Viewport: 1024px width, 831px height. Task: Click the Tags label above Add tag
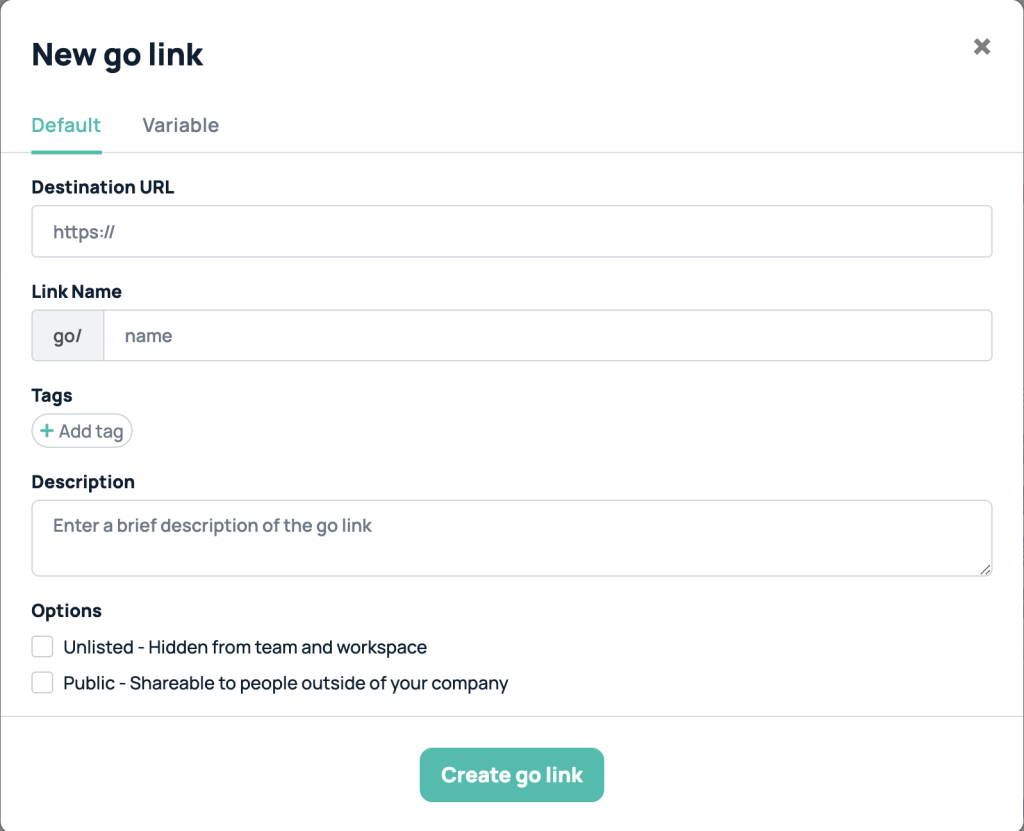pyautogui.click(x=51, y=395)
